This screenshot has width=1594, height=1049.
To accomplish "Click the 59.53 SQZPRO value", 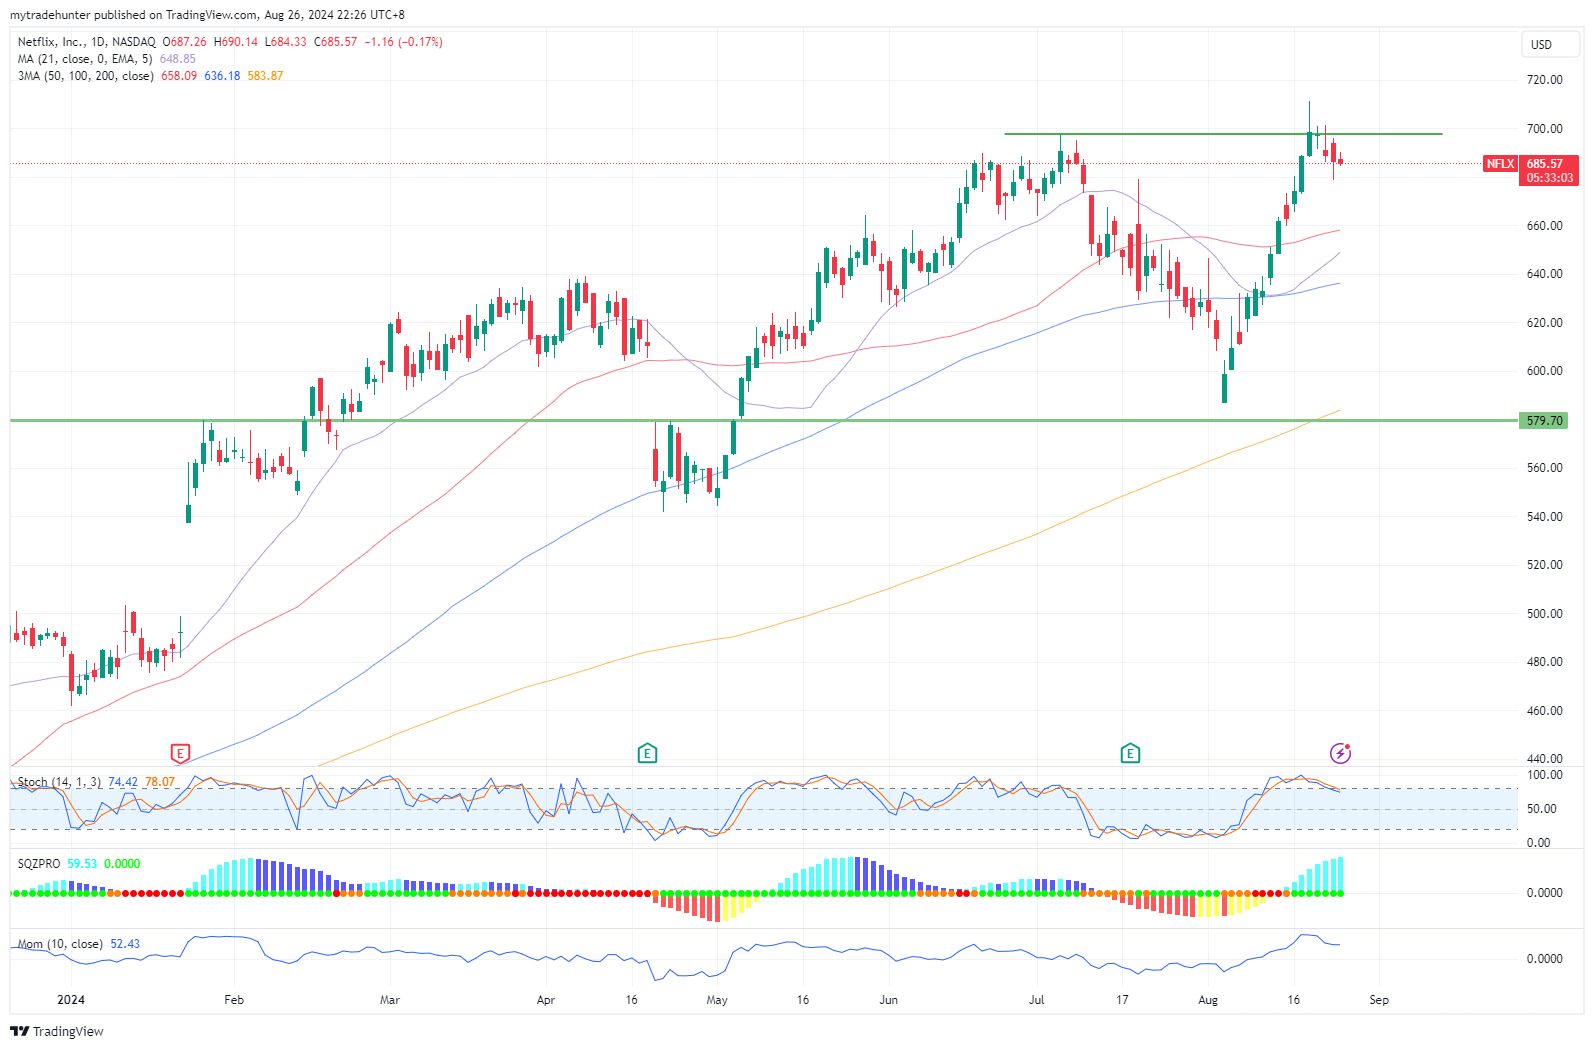I will (x=82, y=863).
